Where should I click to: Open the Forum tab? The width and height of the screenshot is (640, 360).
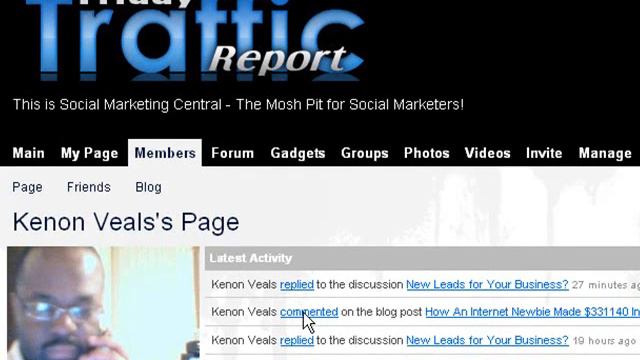(x=232, y=153)
